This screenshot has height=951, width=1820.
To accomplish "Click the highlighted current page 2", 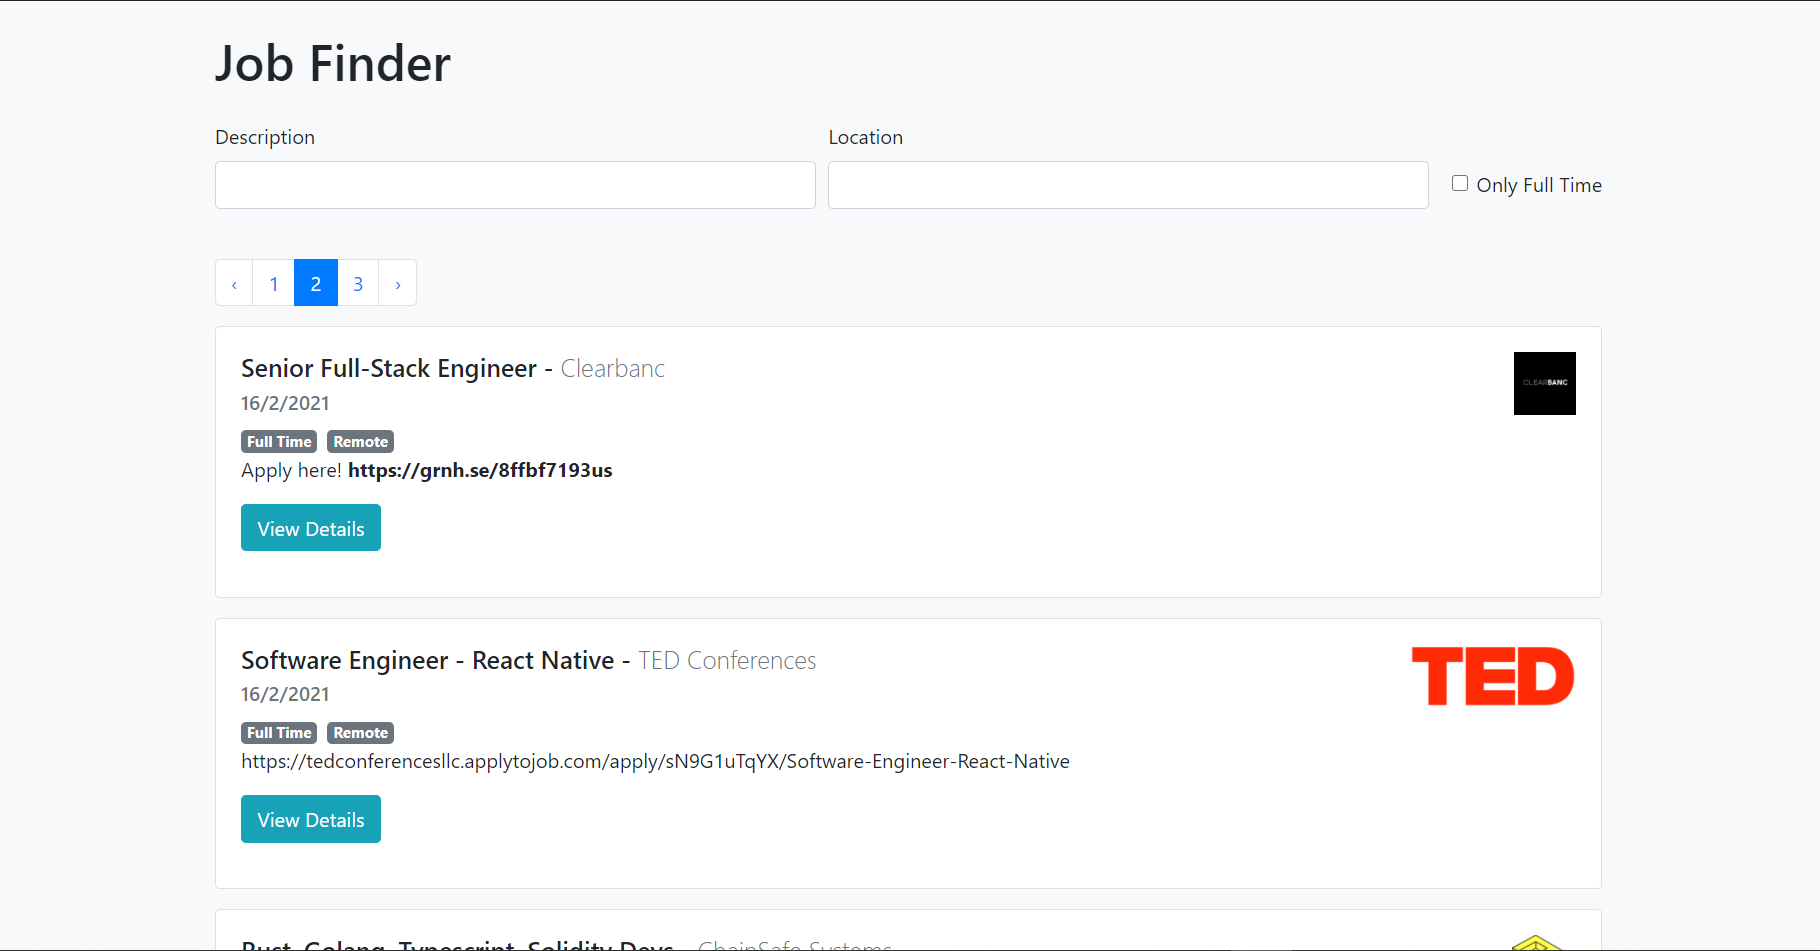I will (315, 283).
